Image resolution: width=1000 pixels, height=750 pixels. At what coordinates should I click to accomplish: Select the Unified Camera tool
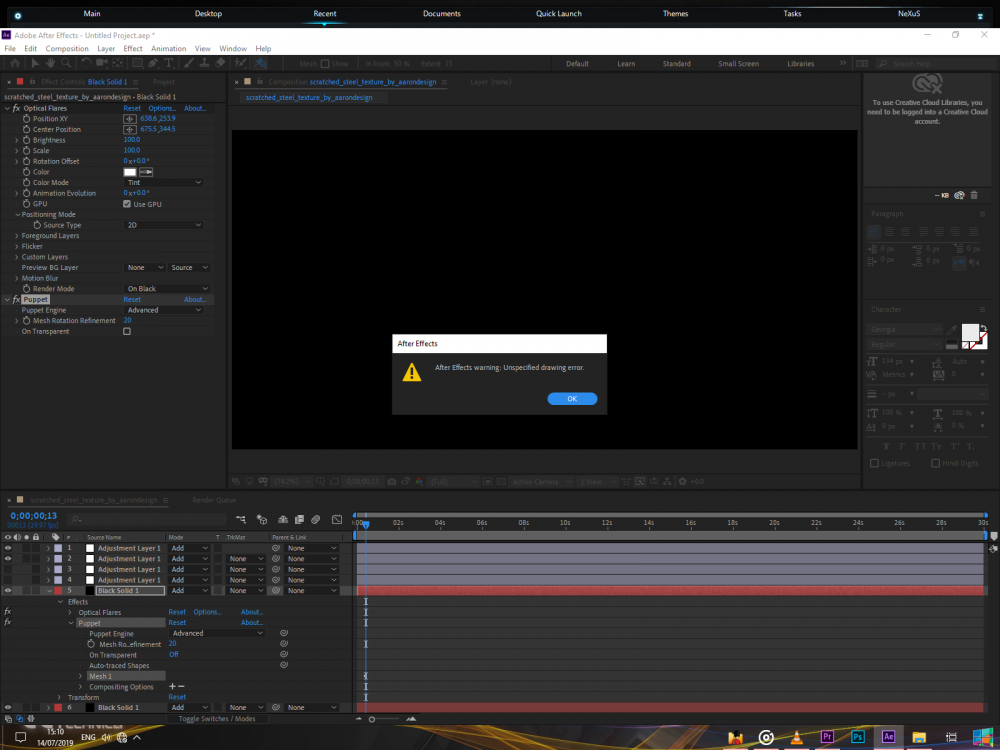[101, 63]
